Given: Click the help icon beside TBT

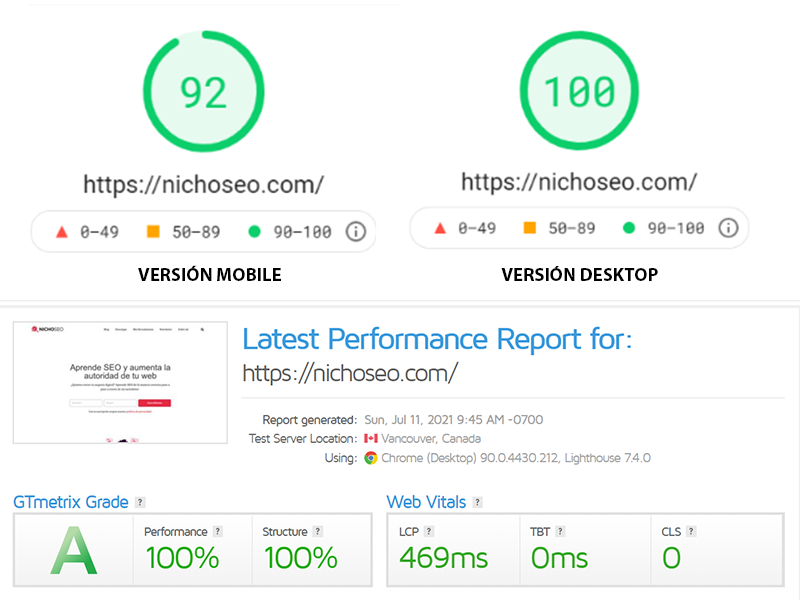Looking at the screenshot, I should point(562,532).
